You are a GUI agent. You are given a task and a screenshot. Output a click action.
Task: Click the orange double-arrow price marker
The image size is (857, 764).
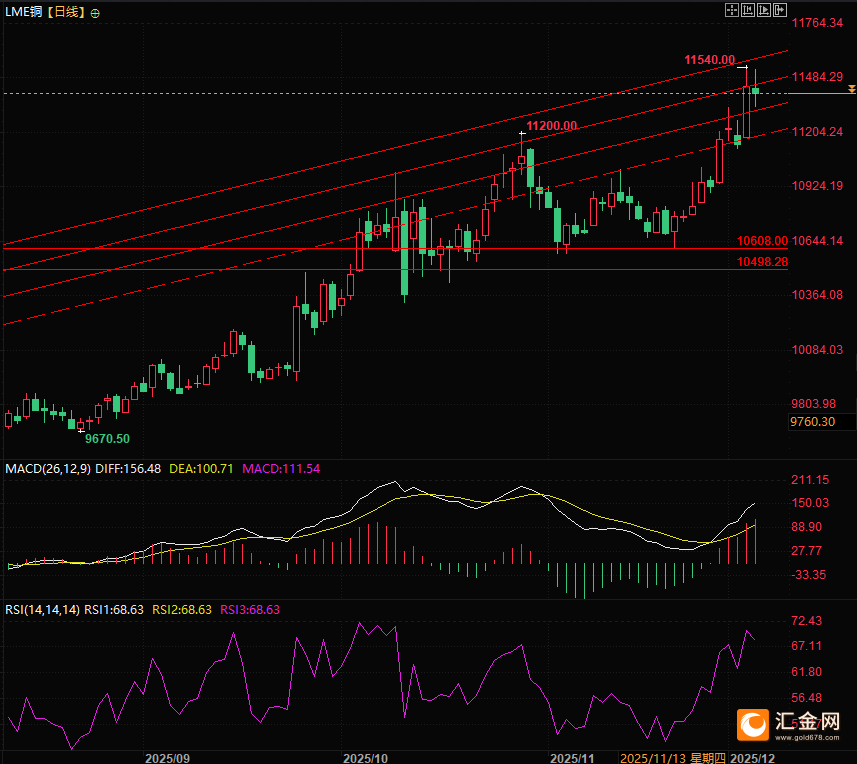pyautogui.click(x=851, y=90)
